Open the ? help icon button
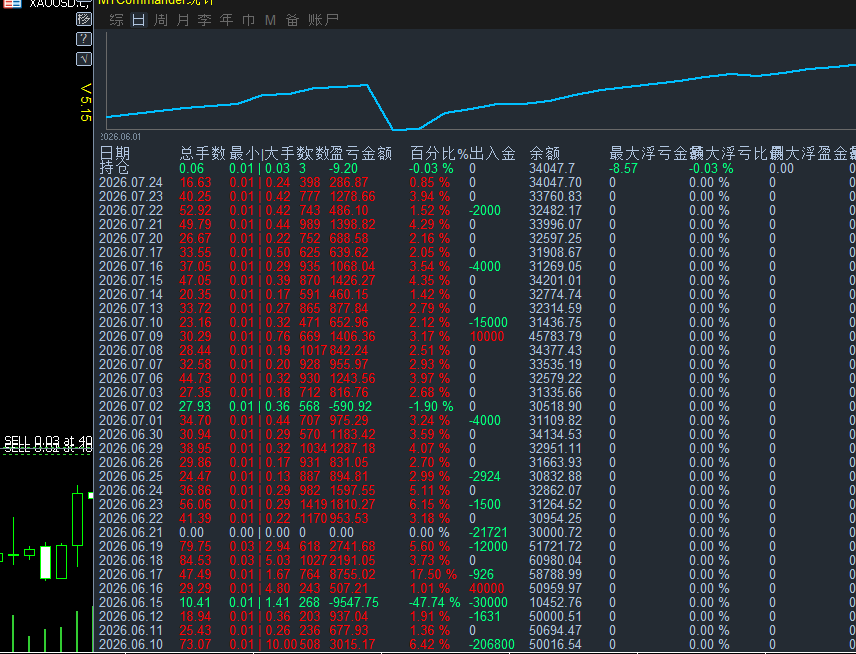The width and height of the screenshot is (856, 654). (x=84, y=39)
